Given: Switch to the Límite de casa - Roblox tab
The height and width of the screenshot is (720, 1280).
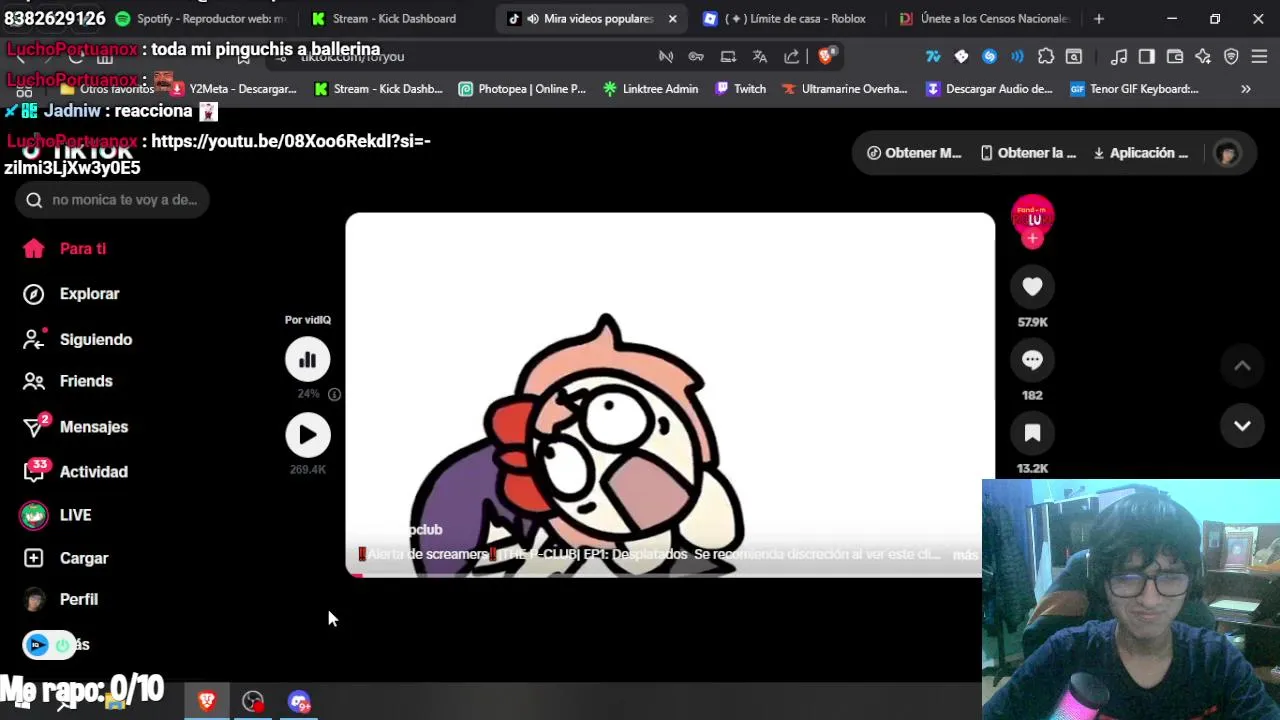Looking at the screenshot, I should click(x=785, y=19).
